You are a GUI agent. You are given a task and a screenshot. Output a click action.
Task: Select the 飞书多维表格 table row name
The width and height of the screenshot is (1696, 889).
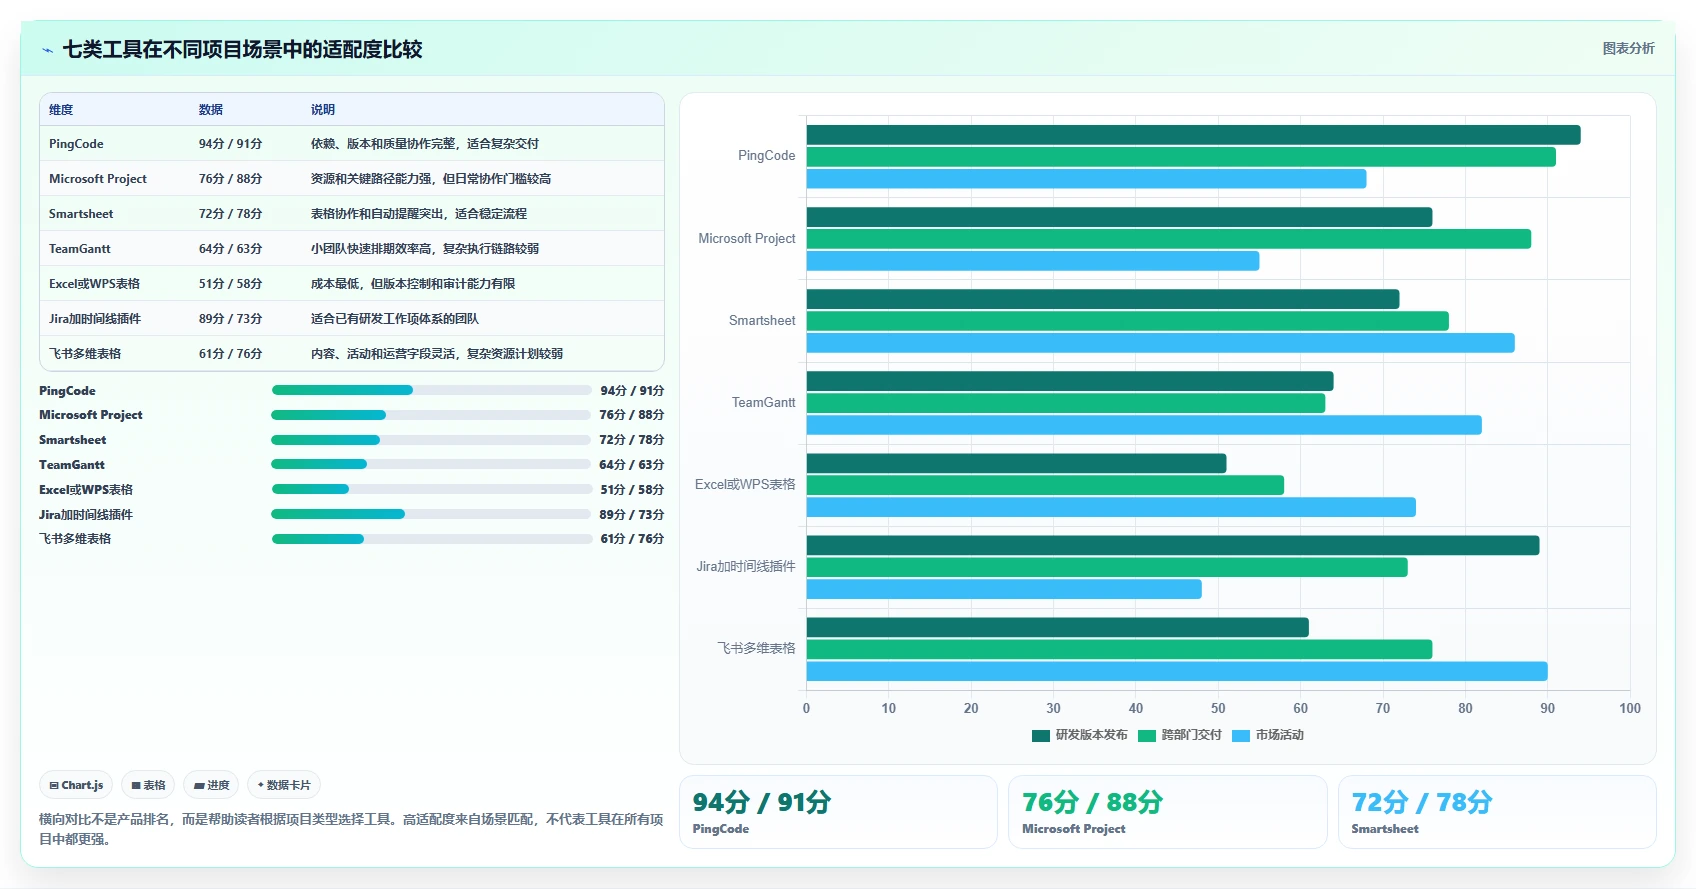coord(85,354)
